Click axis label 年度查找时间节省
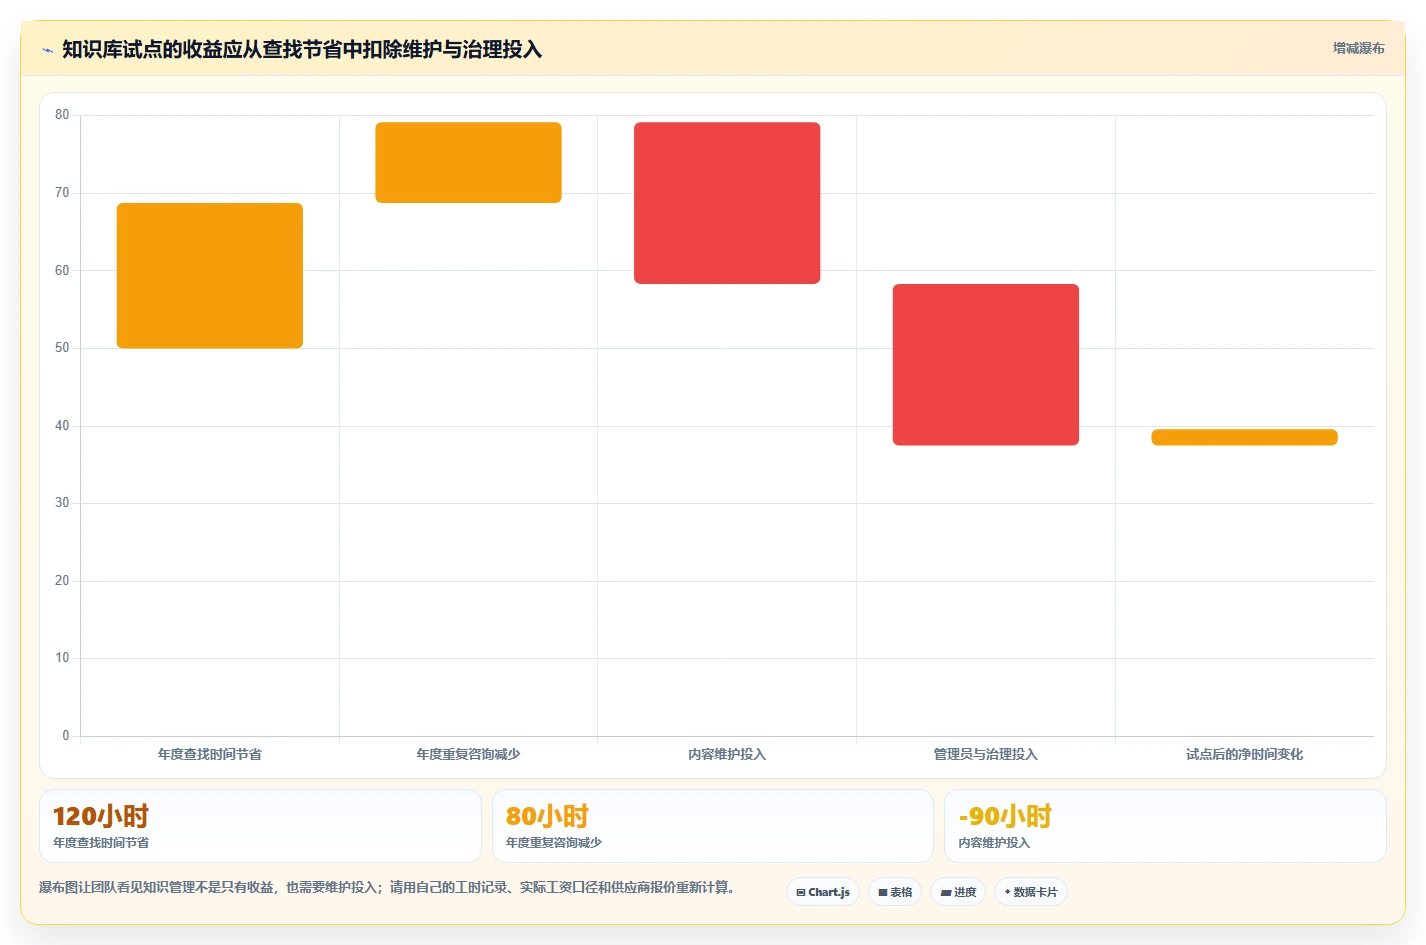 pyautogui.click(x=210, y=754)
